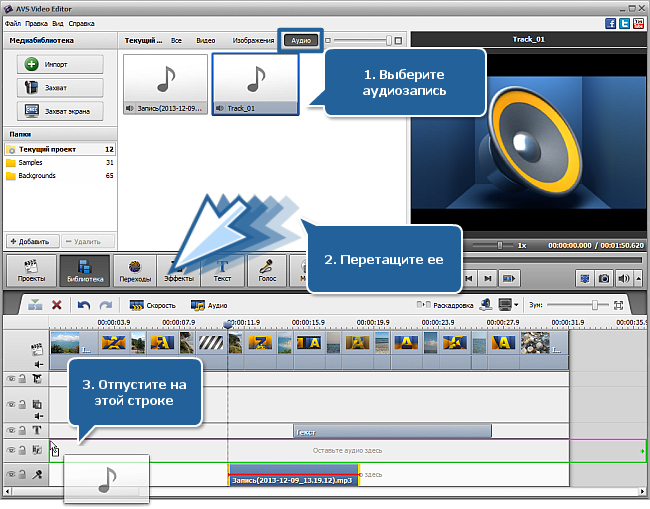Lock the voice recording track
This screenshot has width=650, height=509.
22,474
